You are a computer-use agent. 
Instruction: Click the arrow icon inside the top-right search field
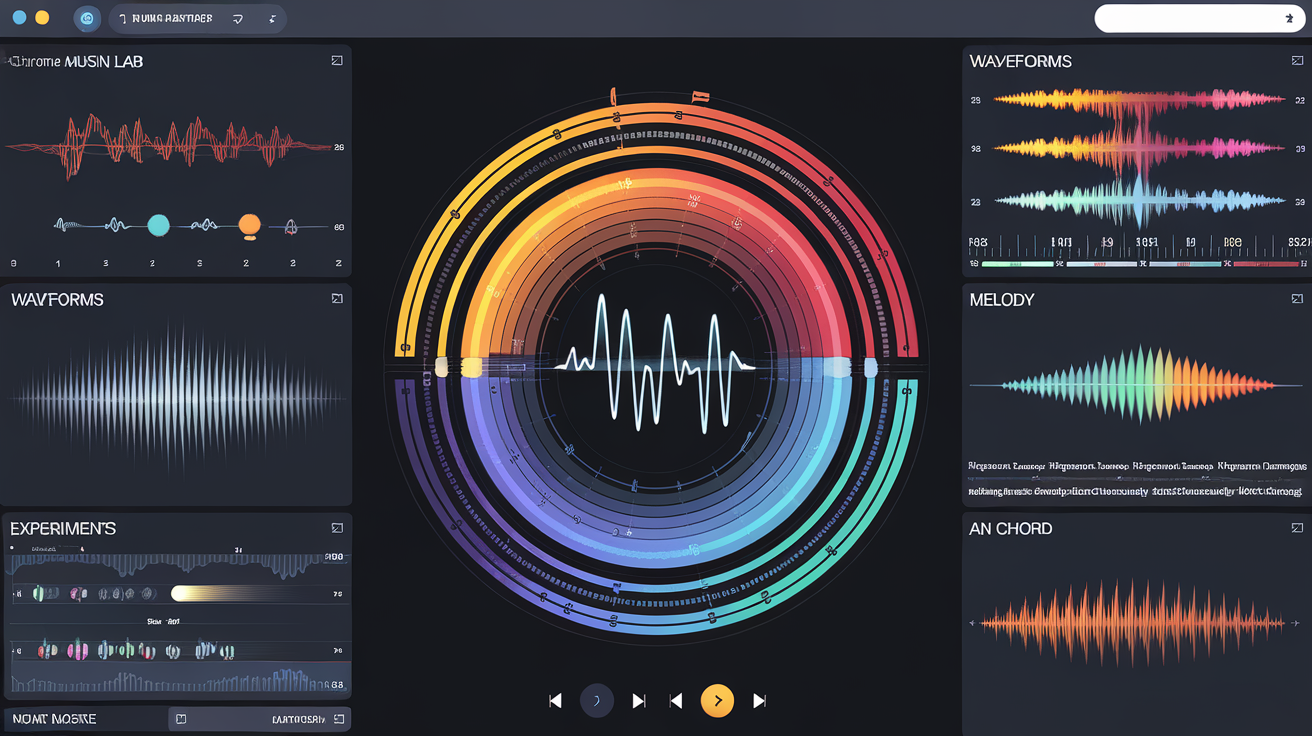click(x=1288, y=18)
